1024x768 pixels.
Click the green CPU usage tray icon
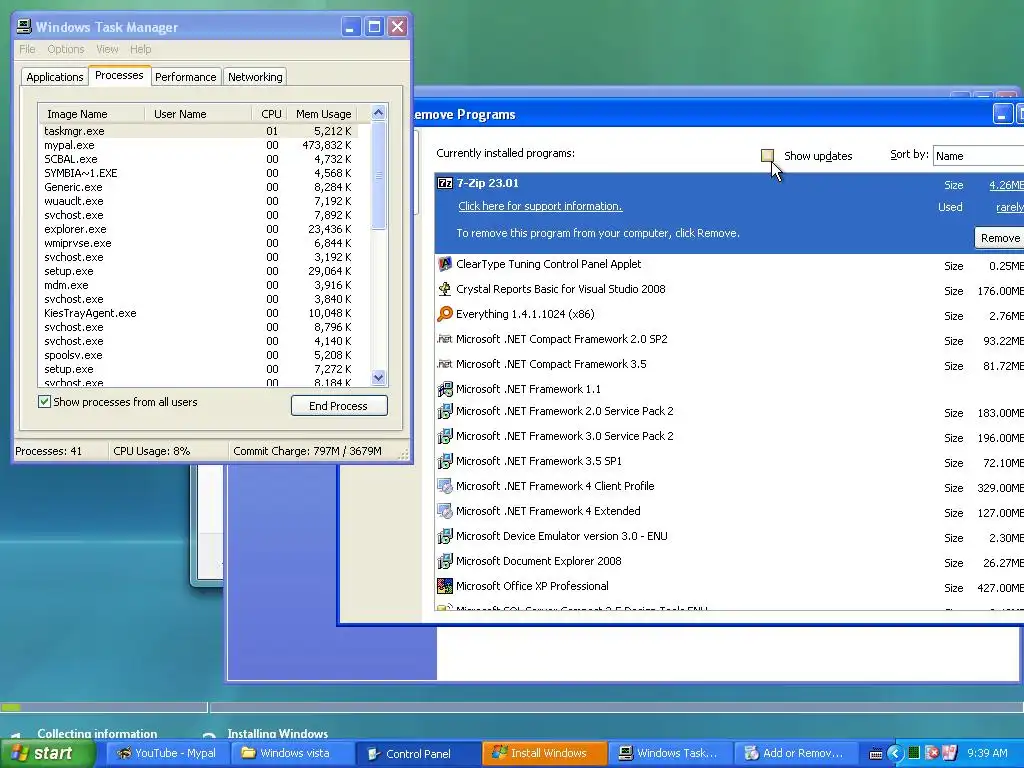914,754
